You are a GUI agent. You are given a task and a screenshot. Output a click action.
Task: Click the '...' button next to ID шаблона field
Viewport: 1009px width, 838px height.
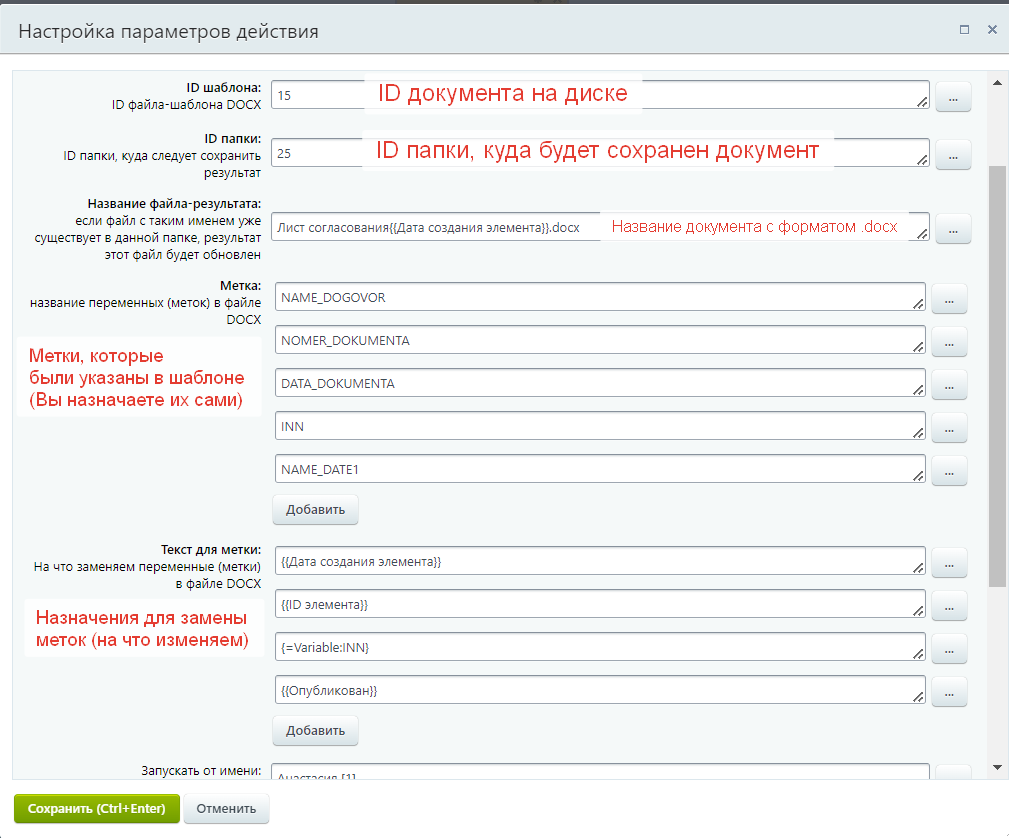tap(953, 97)
